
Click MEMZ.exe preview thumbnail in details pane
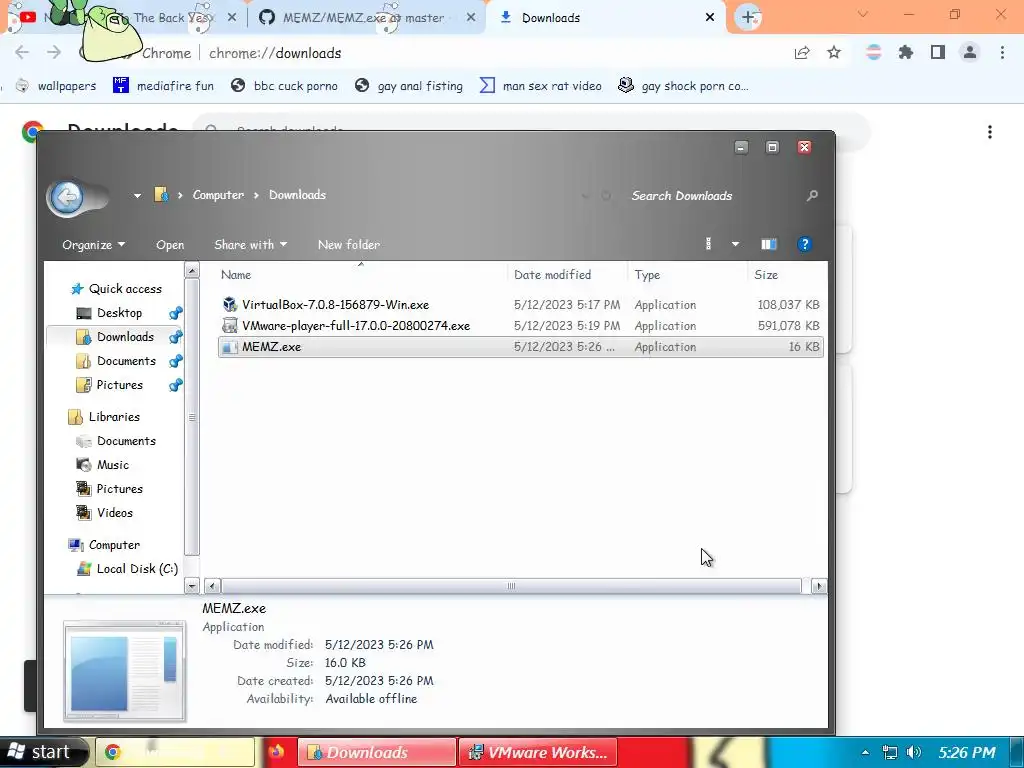point(125,671)
